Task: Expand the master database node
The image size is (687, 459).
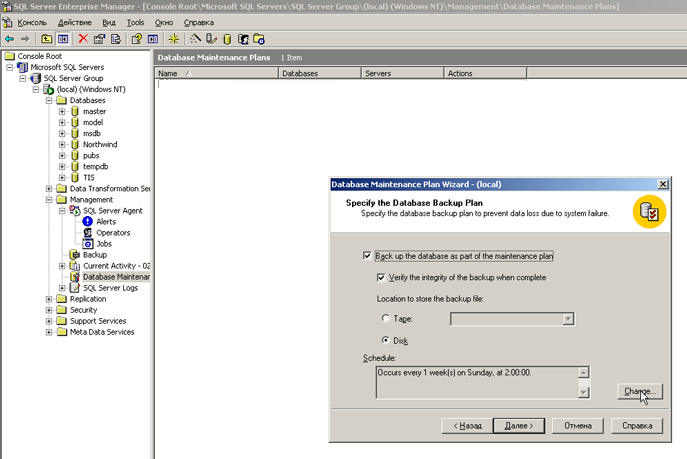Action: (62, 111)
